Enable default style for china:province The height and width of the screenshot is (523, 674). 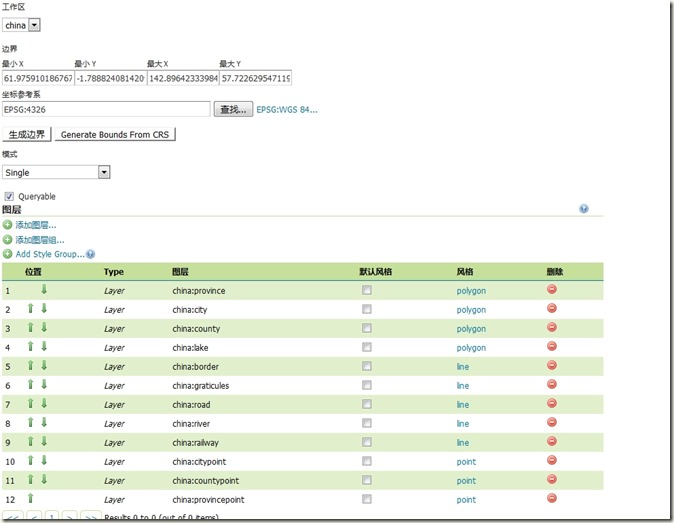point(367,290)
